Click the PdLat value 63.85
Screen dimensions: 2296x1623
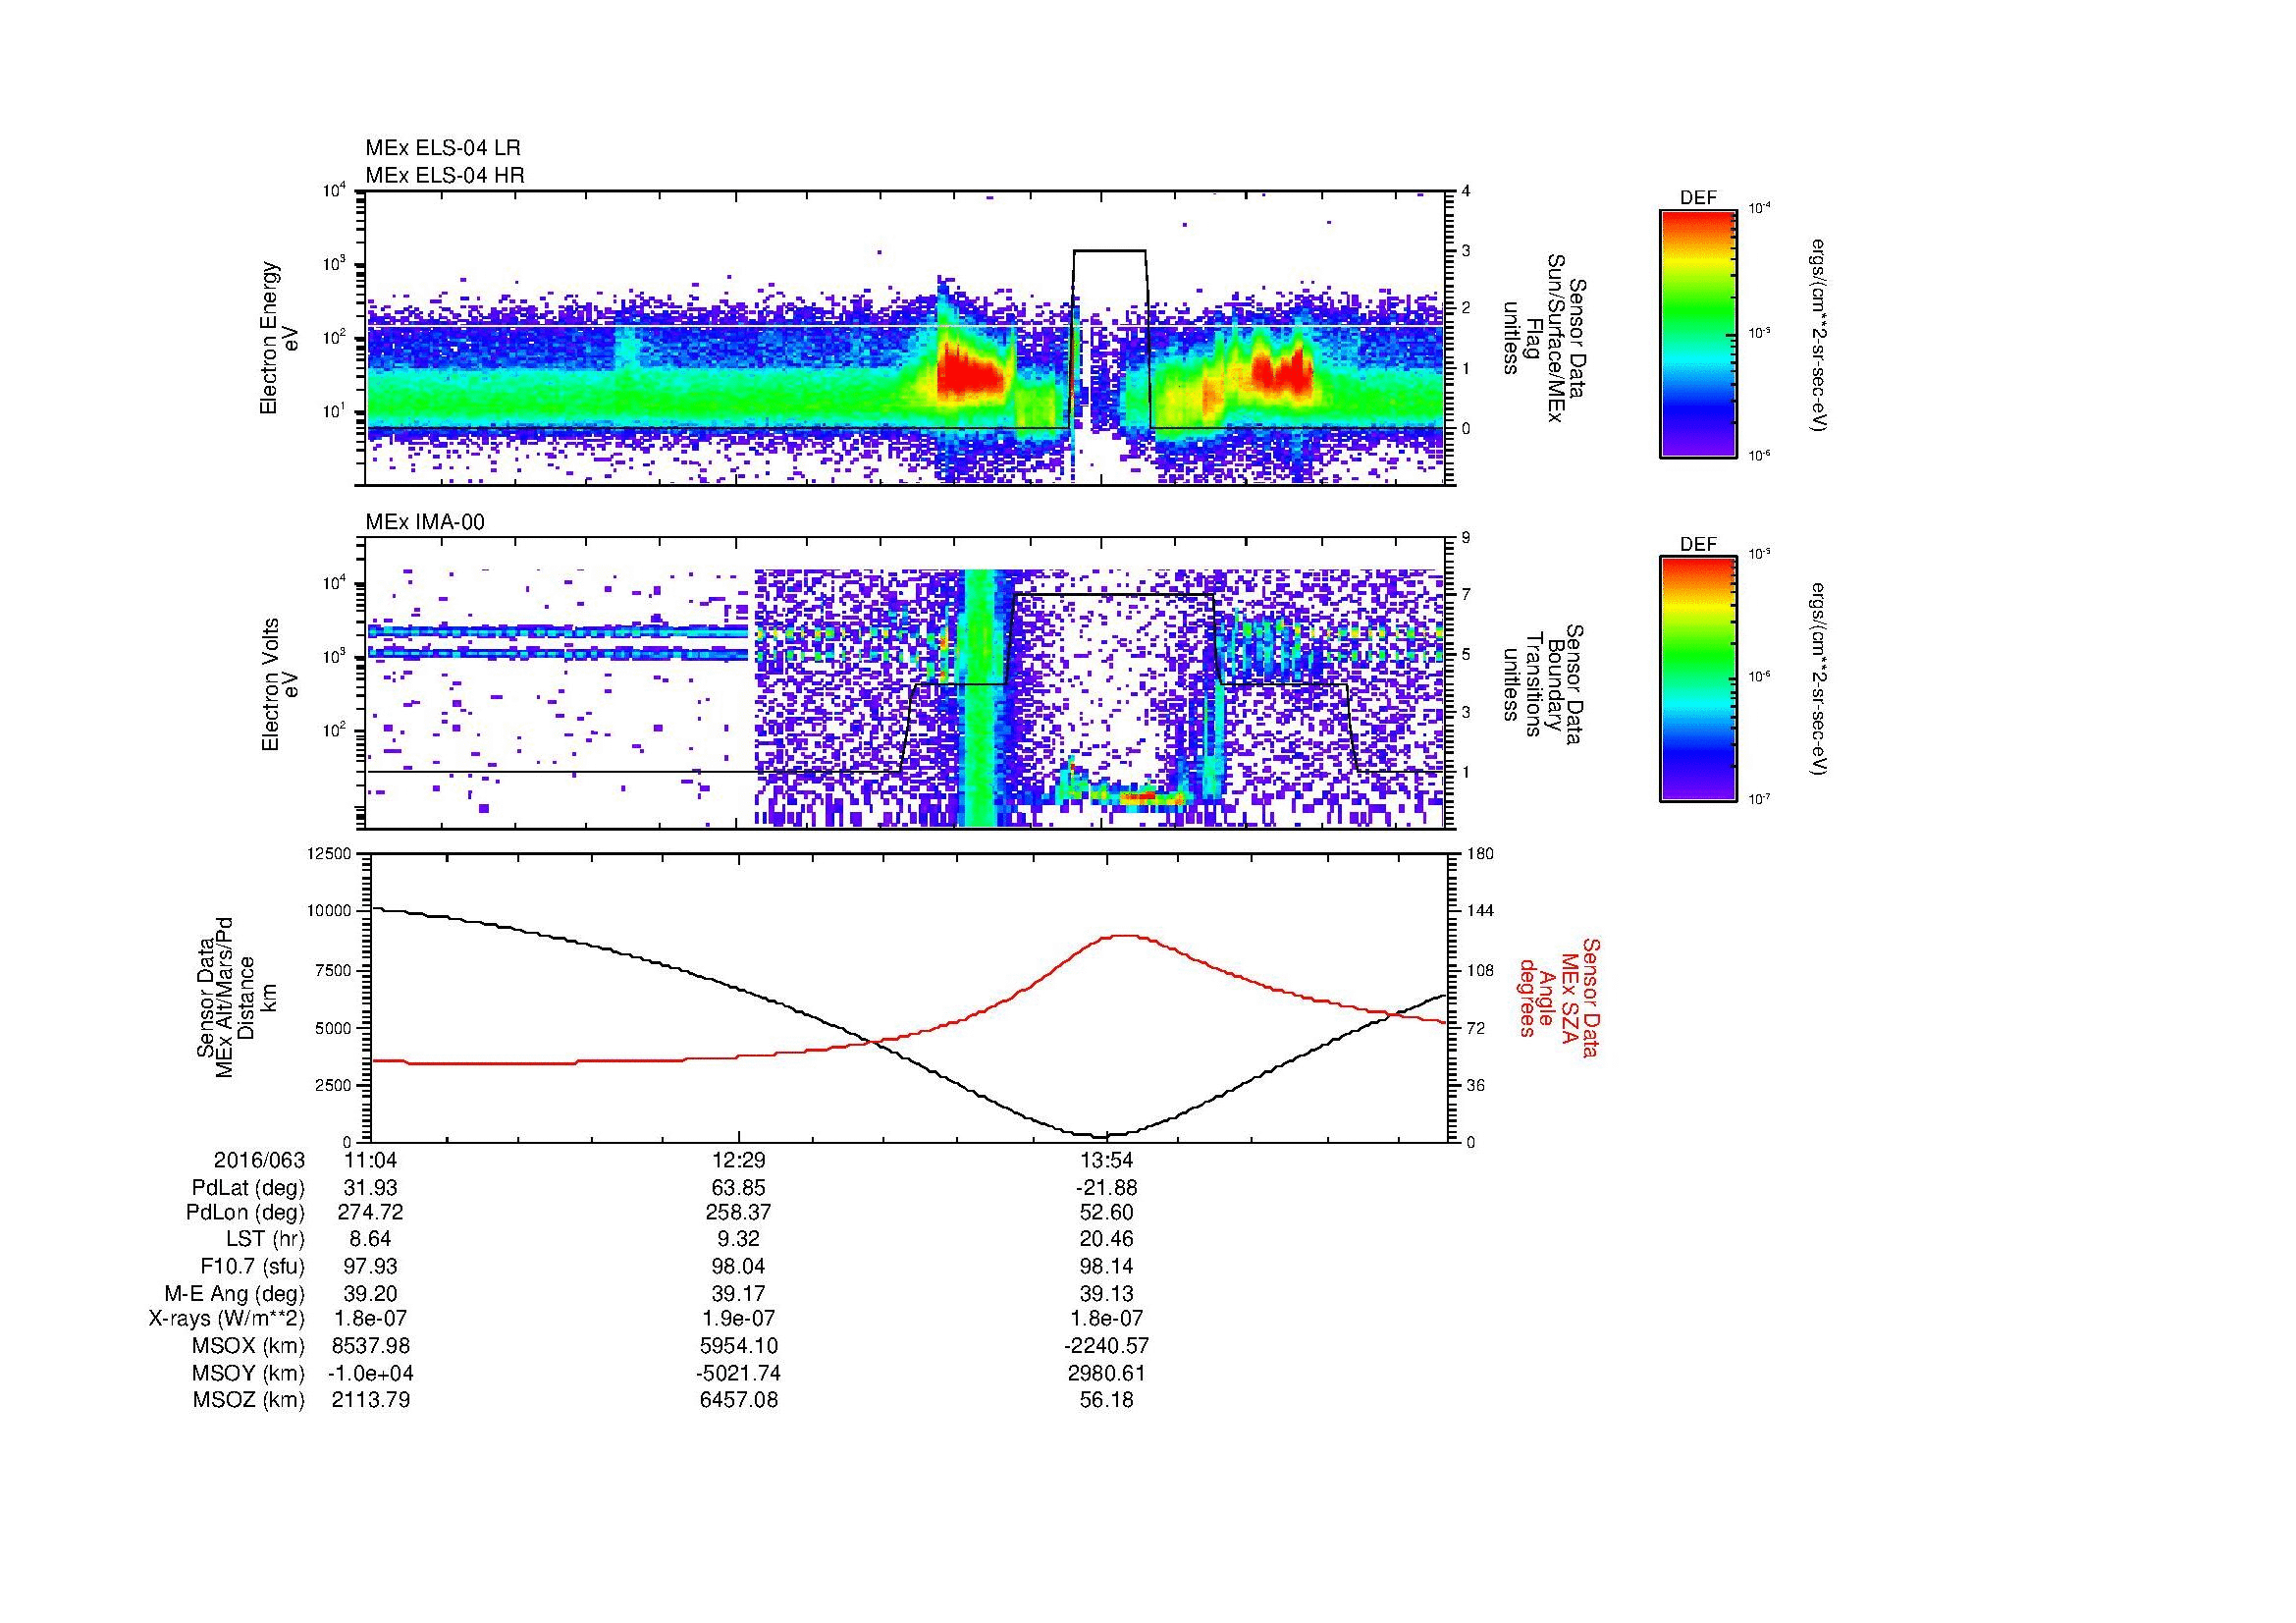(x=738, y=1188)
